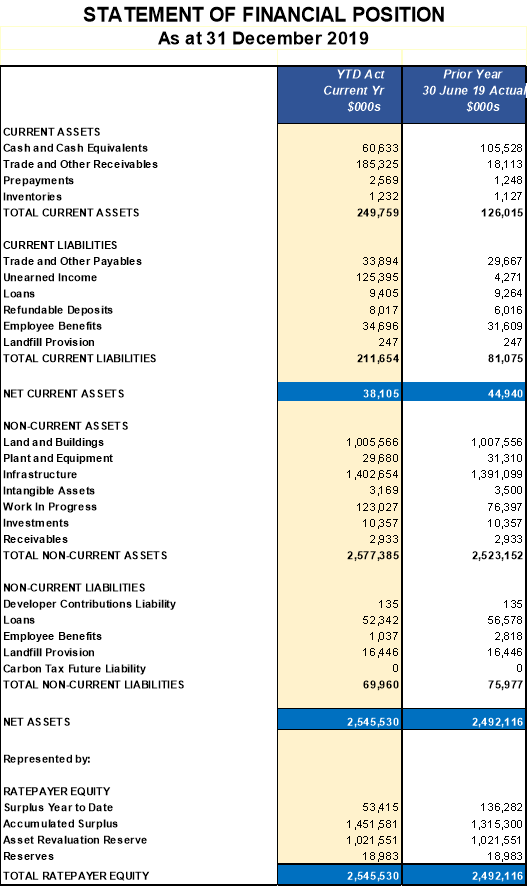Click the value 60,633 for cash
Viewport: 528px width, 886px height.
point(380,148)
